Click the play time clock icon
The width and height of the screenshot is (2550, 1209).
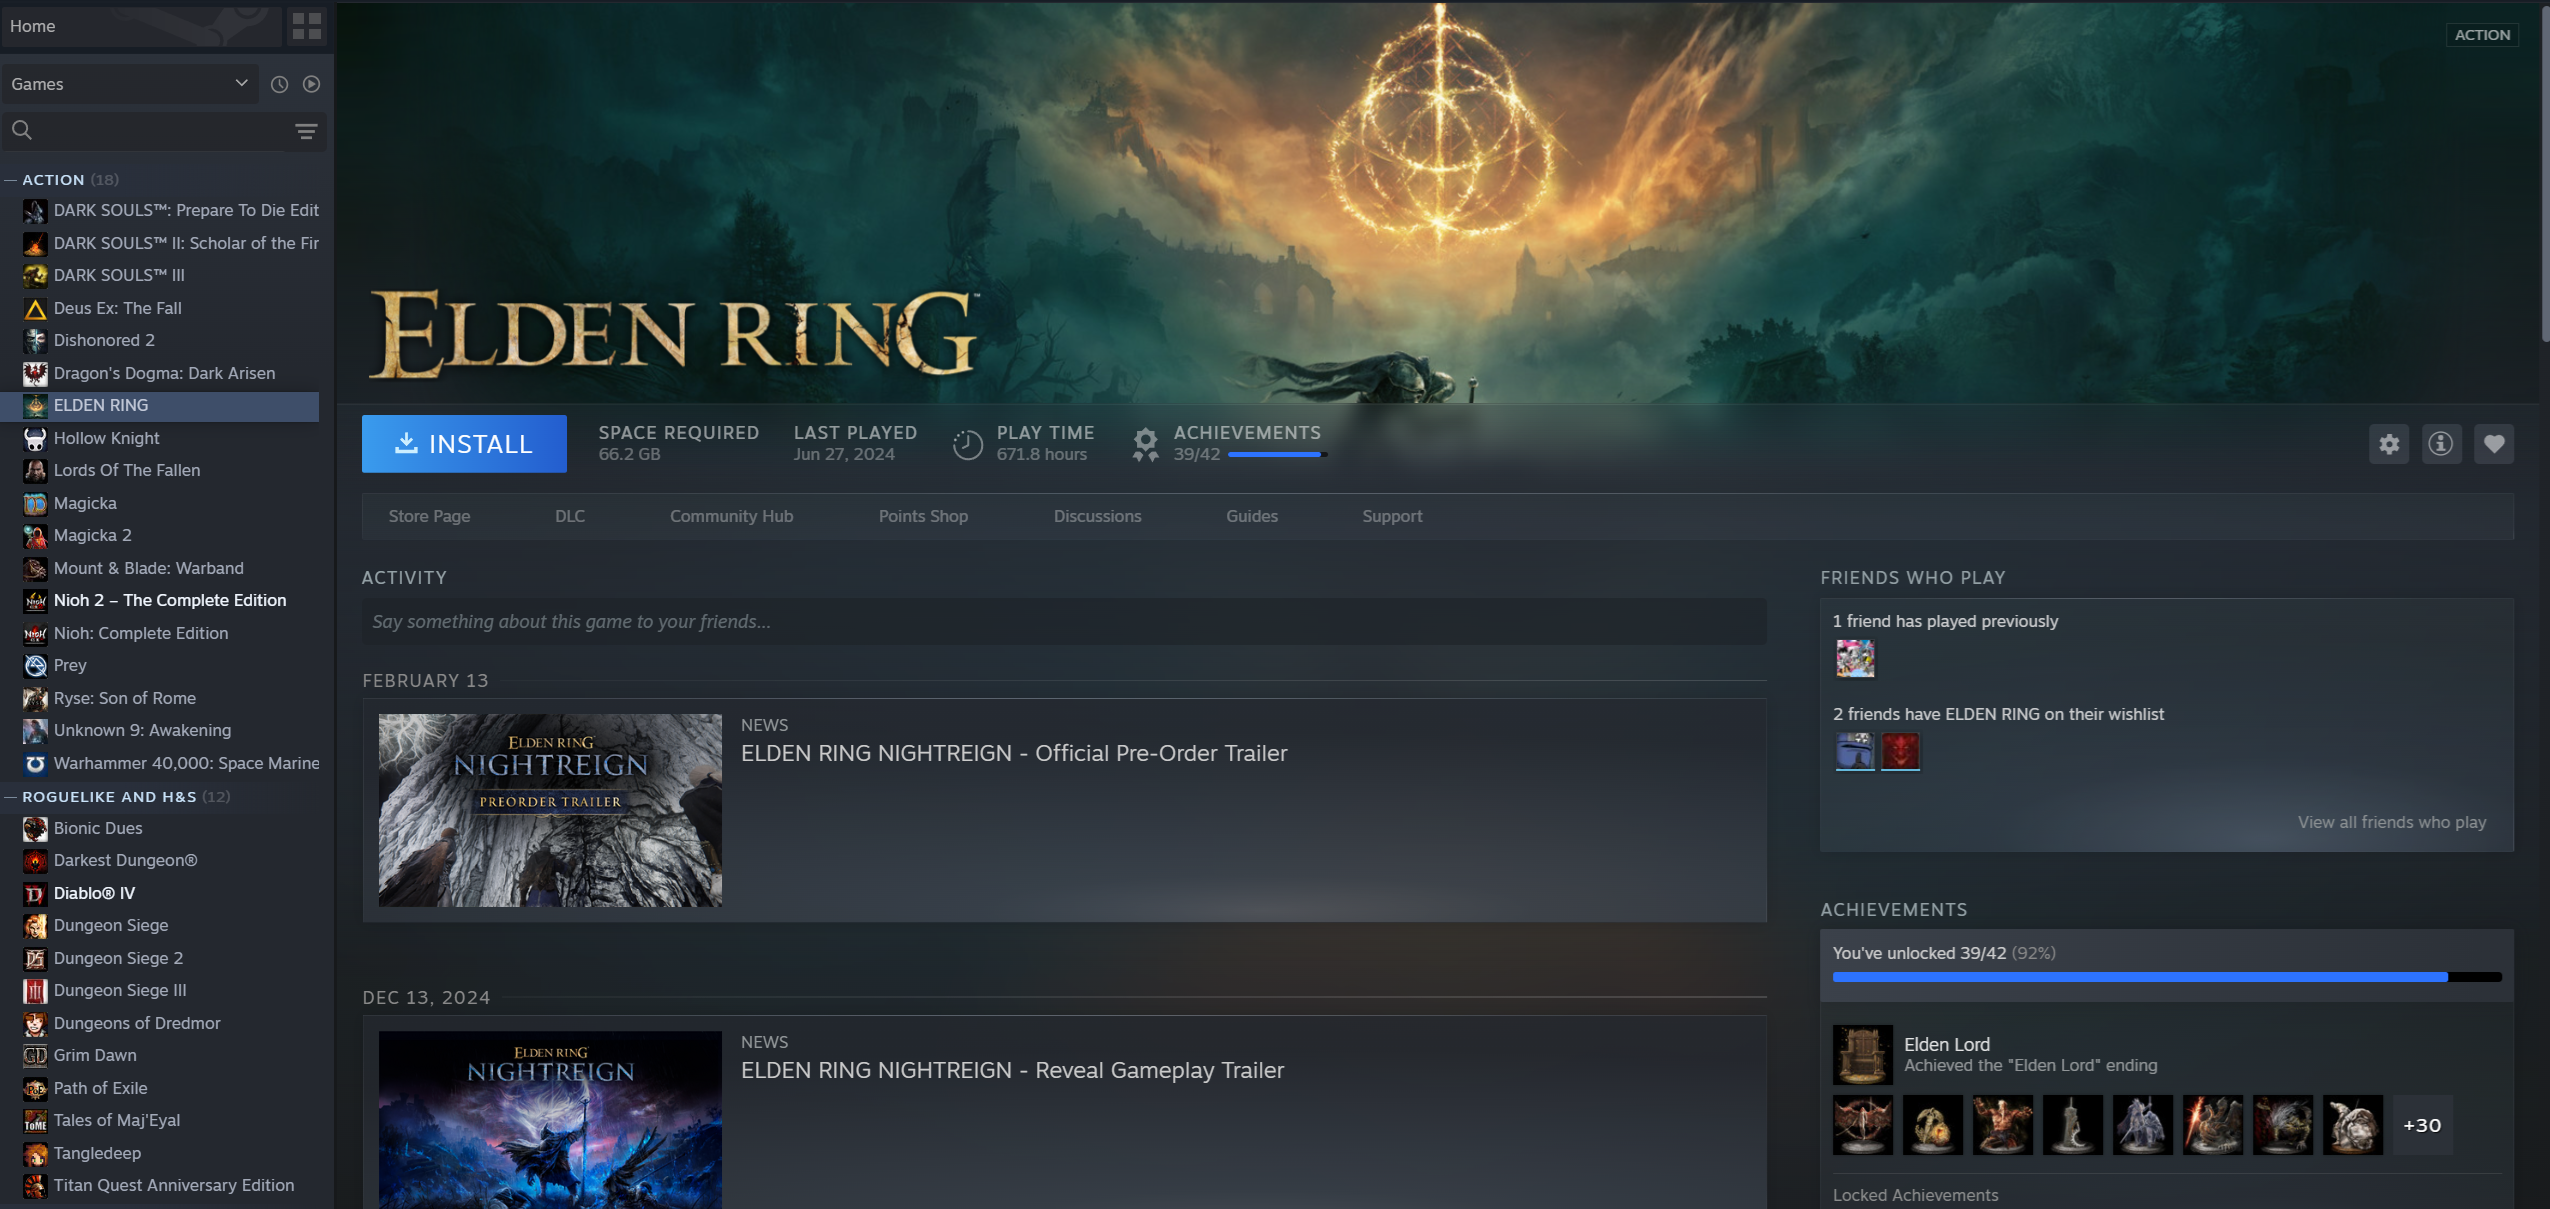point(967,445)
